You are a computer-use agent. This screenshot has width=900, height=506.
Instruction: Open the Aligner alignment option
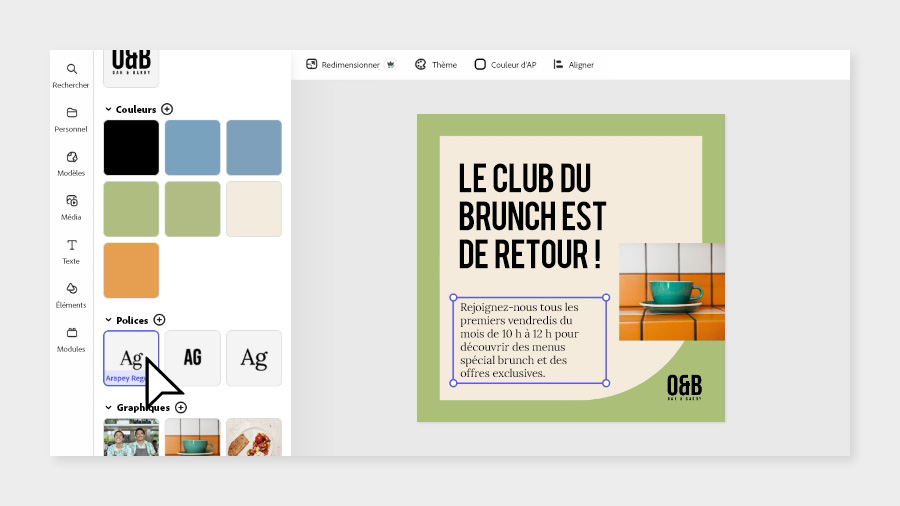[x=573, y=65]
